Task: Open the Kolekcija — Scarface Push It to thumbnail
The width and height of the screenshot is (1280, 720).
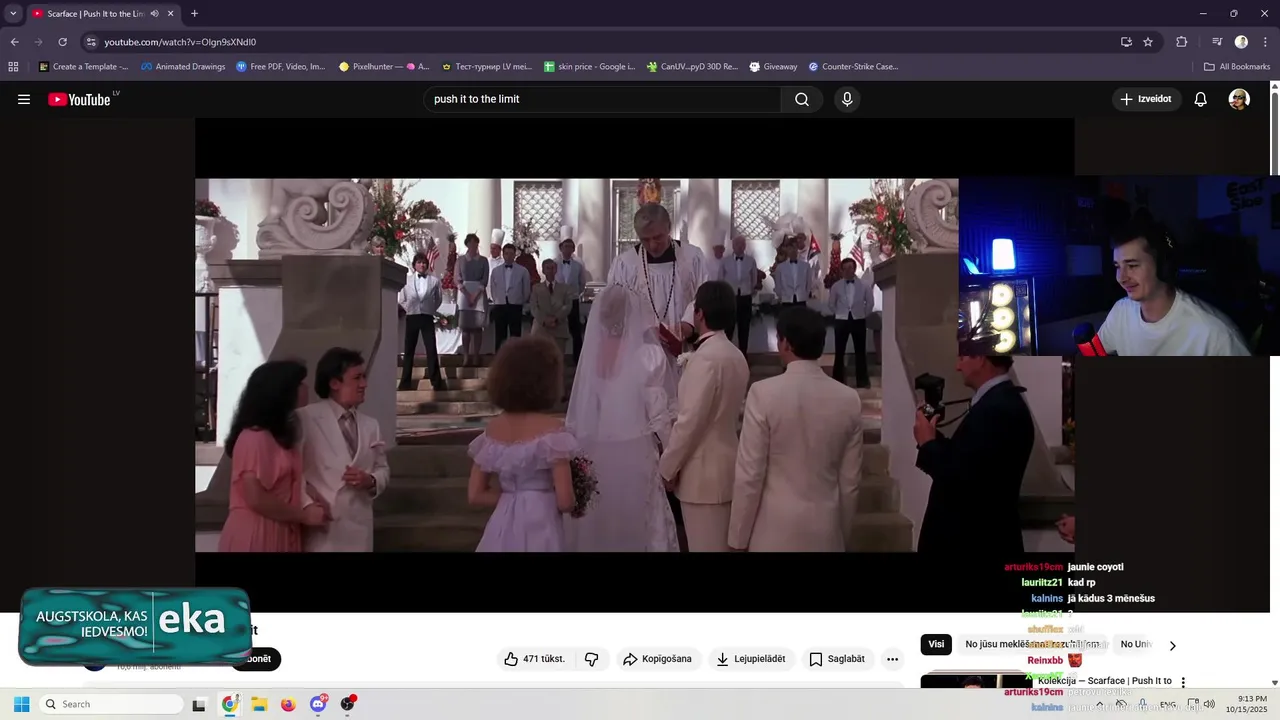Action: tap(976, 682)
